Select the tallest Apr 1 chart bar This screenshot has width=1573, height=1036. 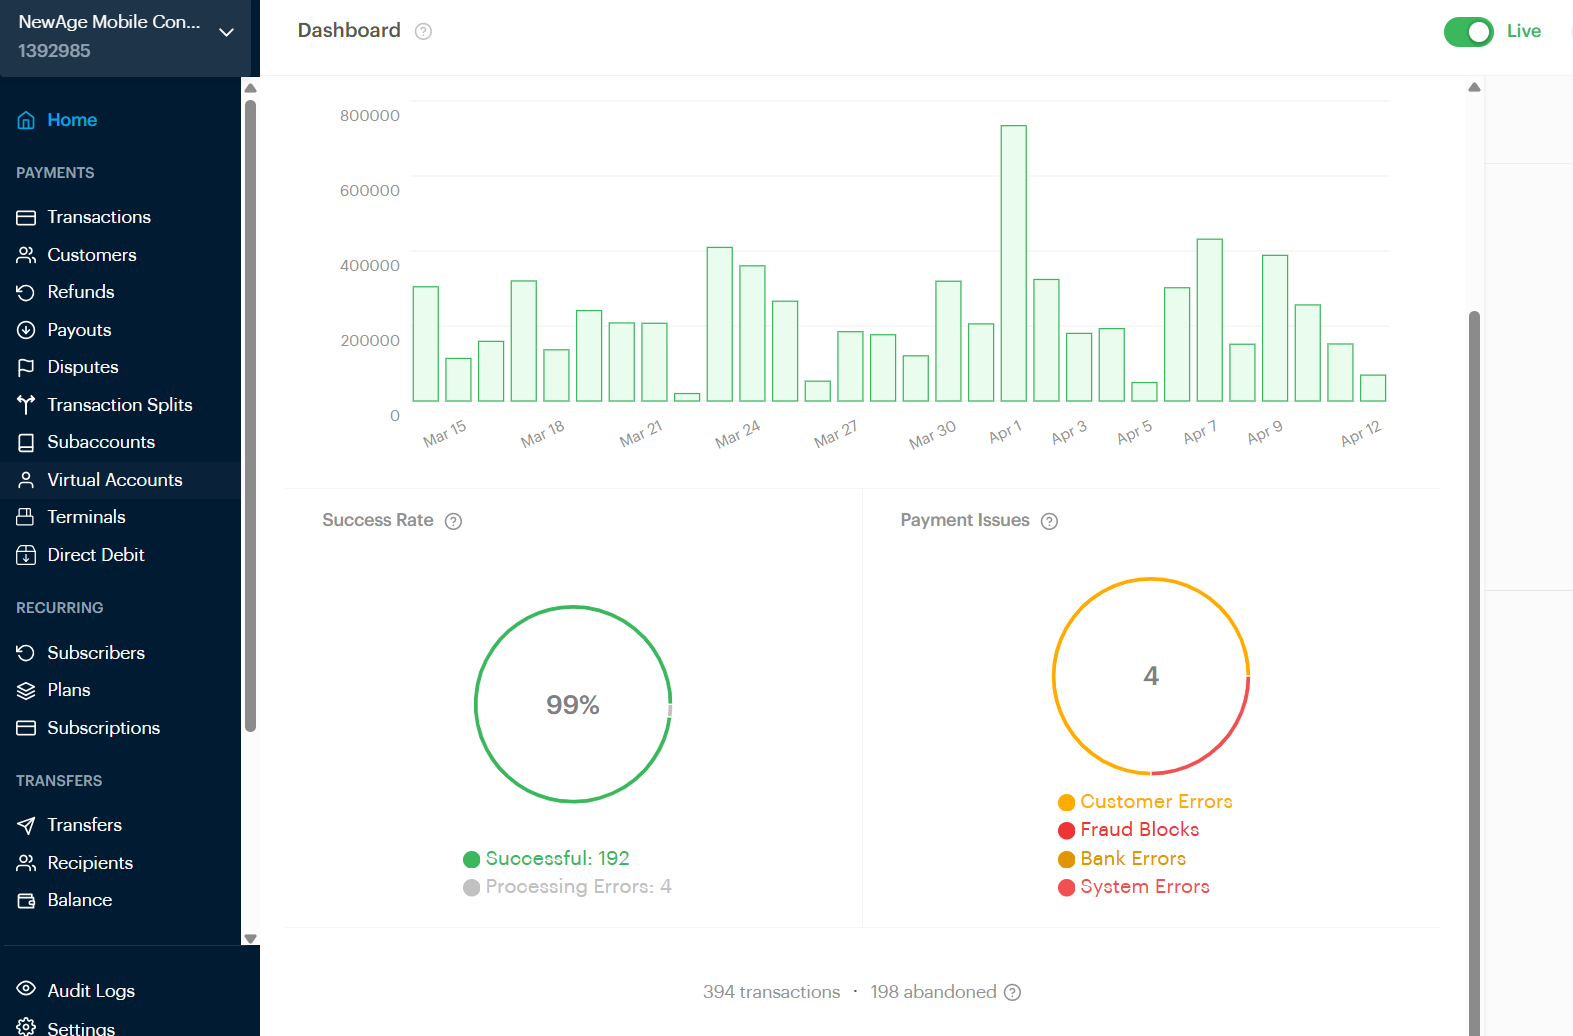tap(1013, 263)
